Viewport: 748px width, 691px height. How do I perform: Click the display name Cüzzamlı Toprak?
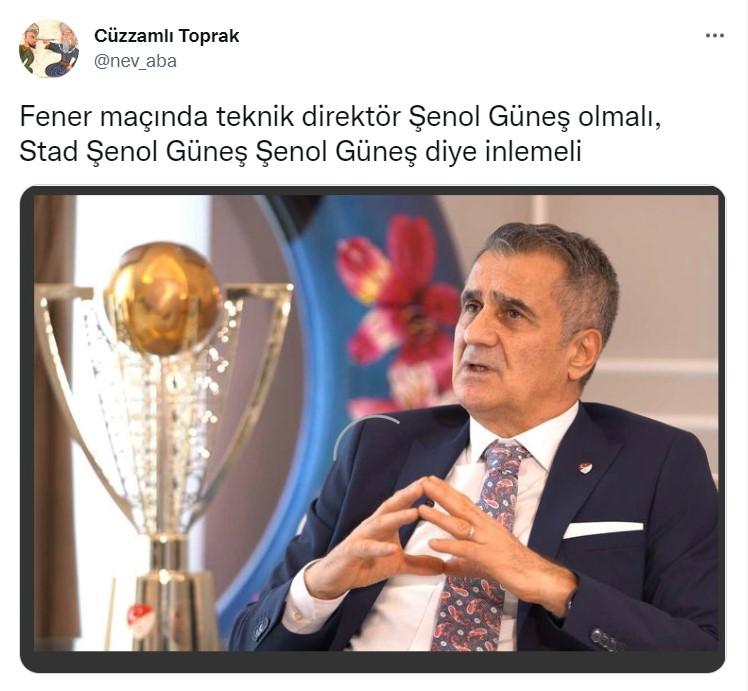pos(166,36)
